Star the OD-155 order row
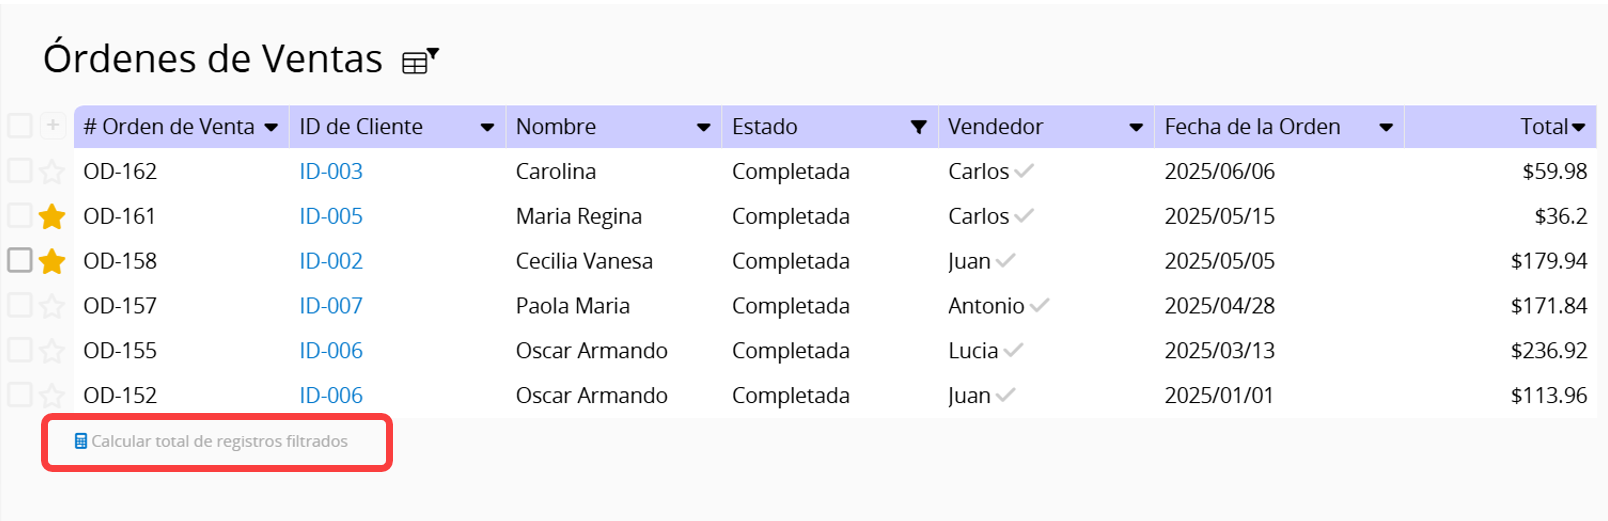This screenshot has height=521, width=1608. (x=52, y=351)
